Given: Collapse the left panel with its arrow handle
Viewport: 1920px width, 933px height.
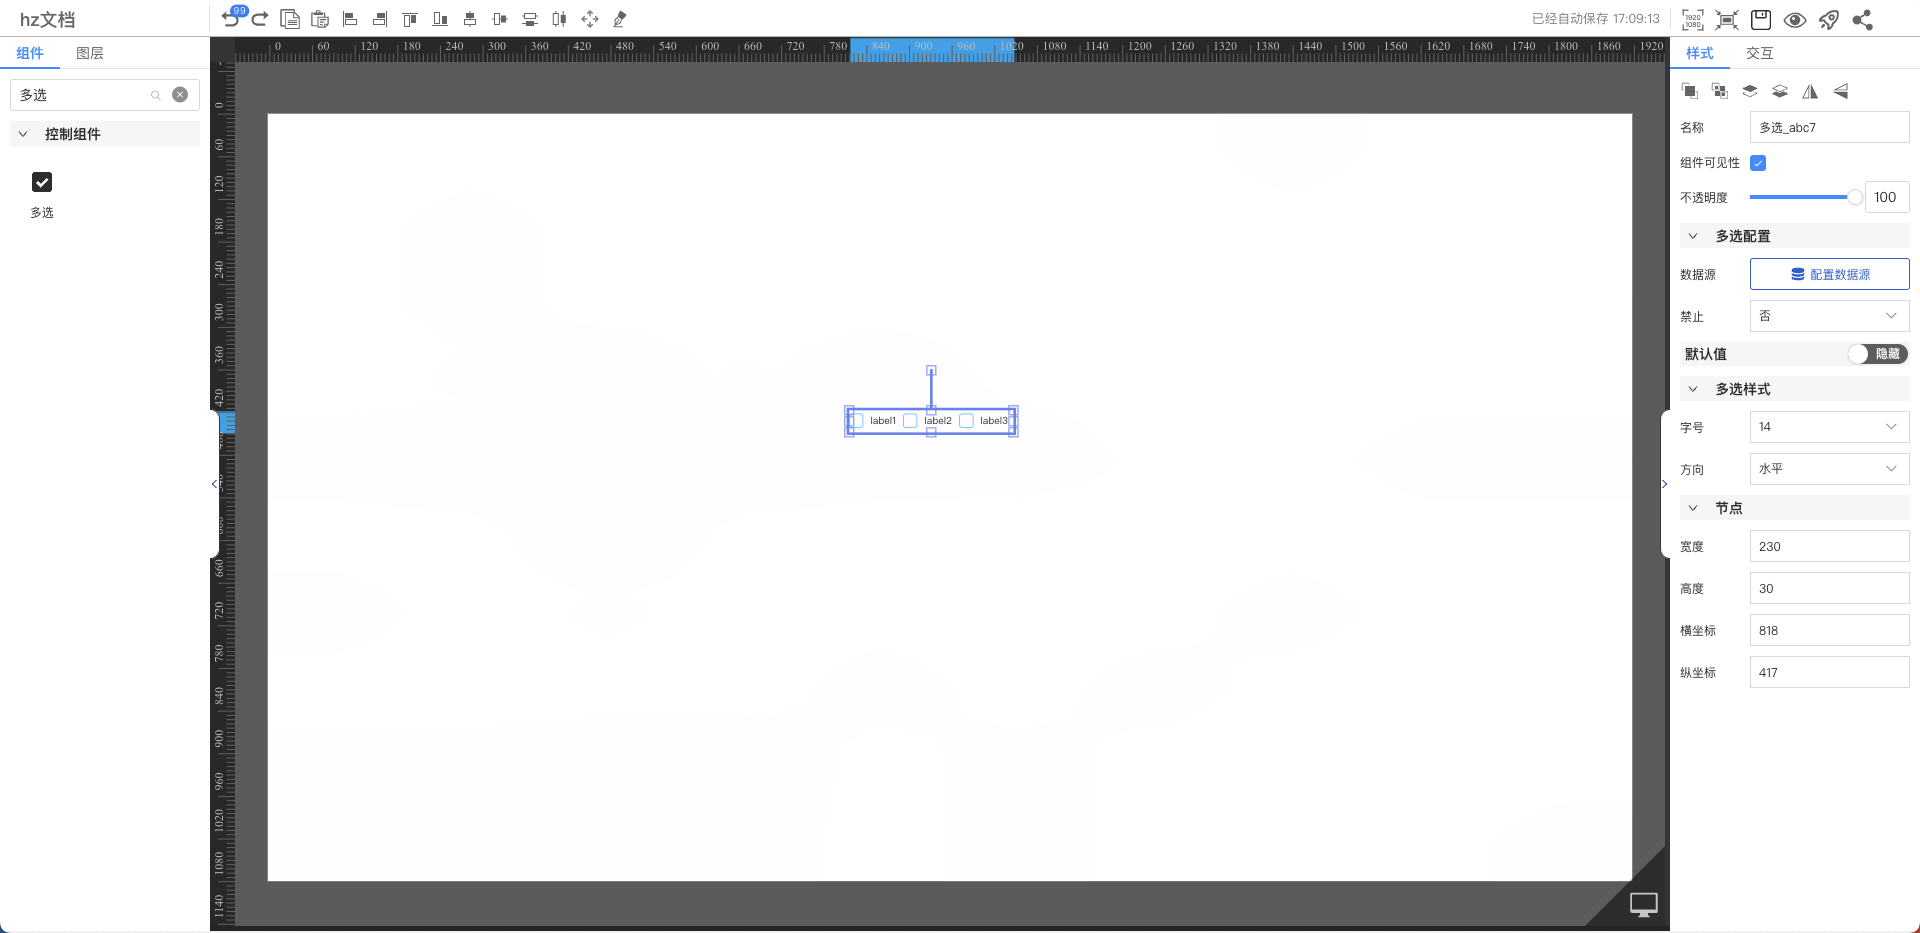Looking at the screenshot, I should point(214,484).
